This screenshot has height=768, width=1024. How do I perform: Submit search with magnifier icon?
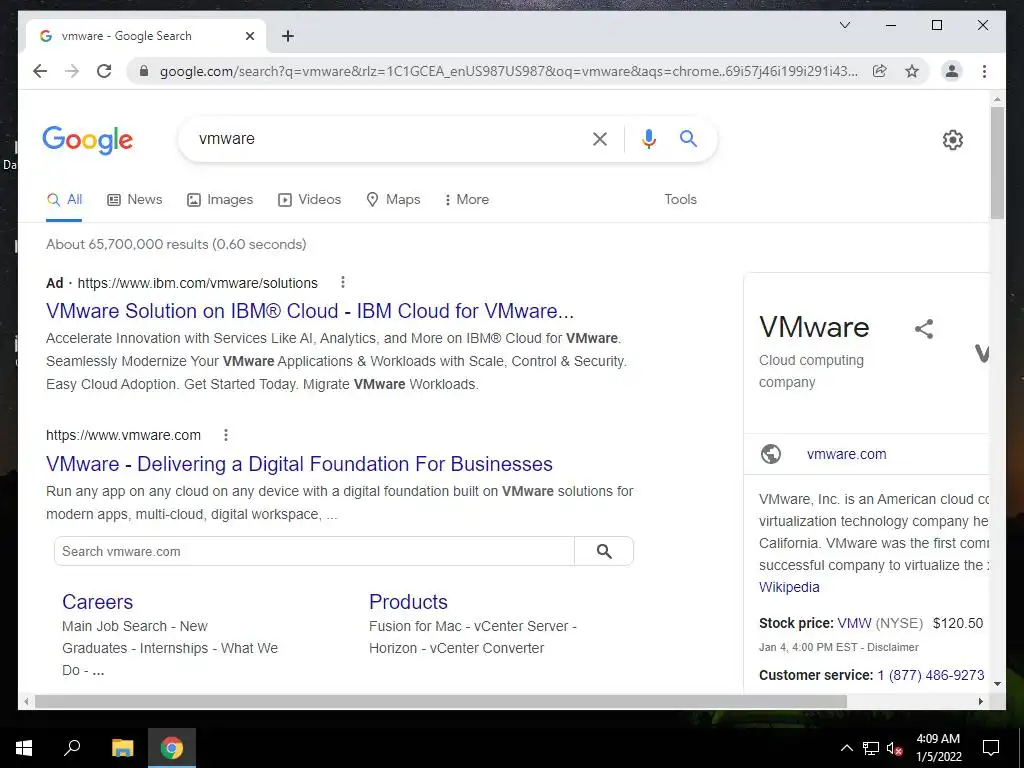coord(688,138)
